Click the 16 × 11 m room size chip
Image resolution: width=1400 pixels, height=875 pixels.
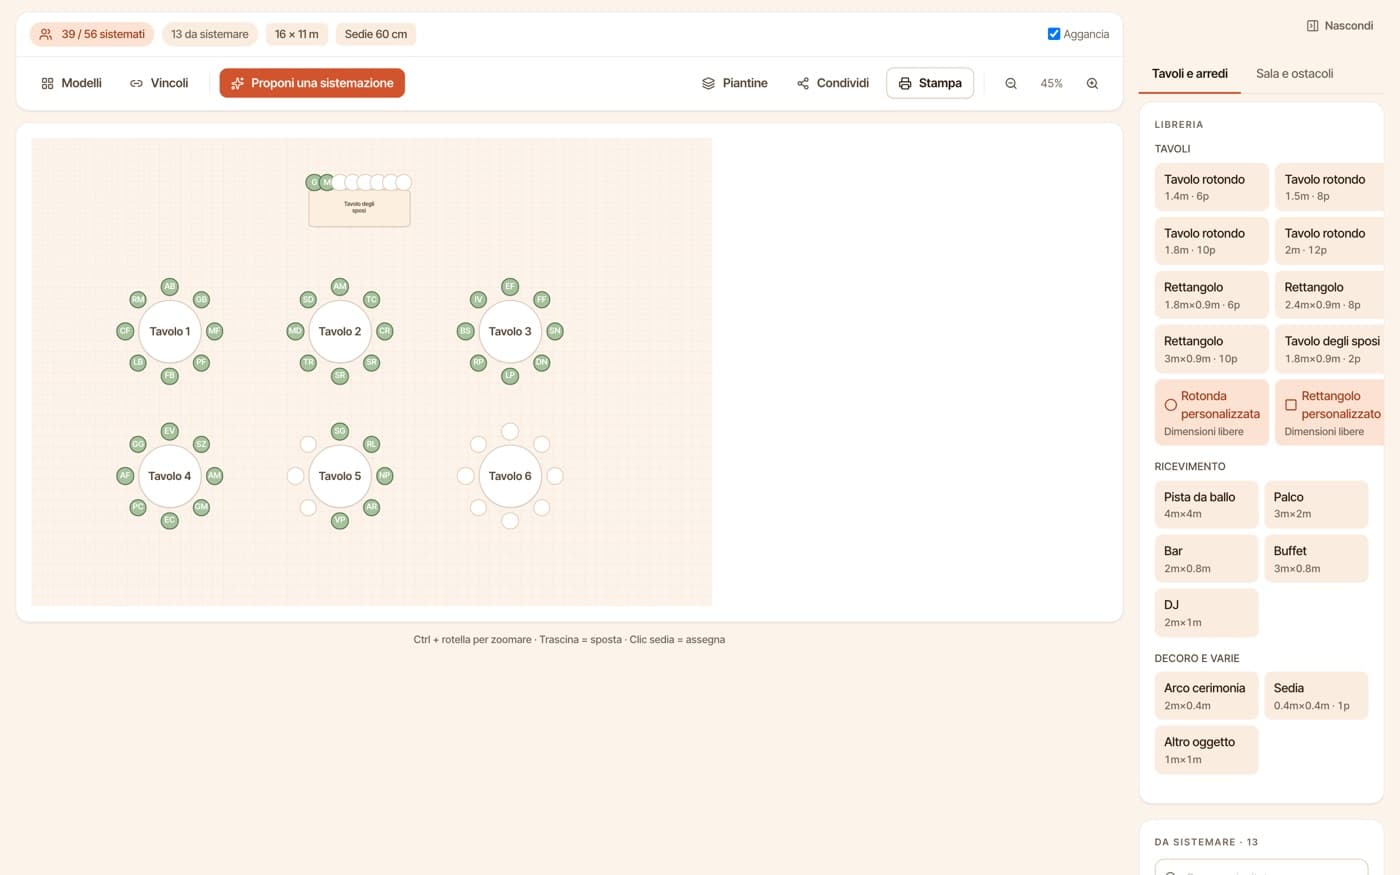(297, 34)
